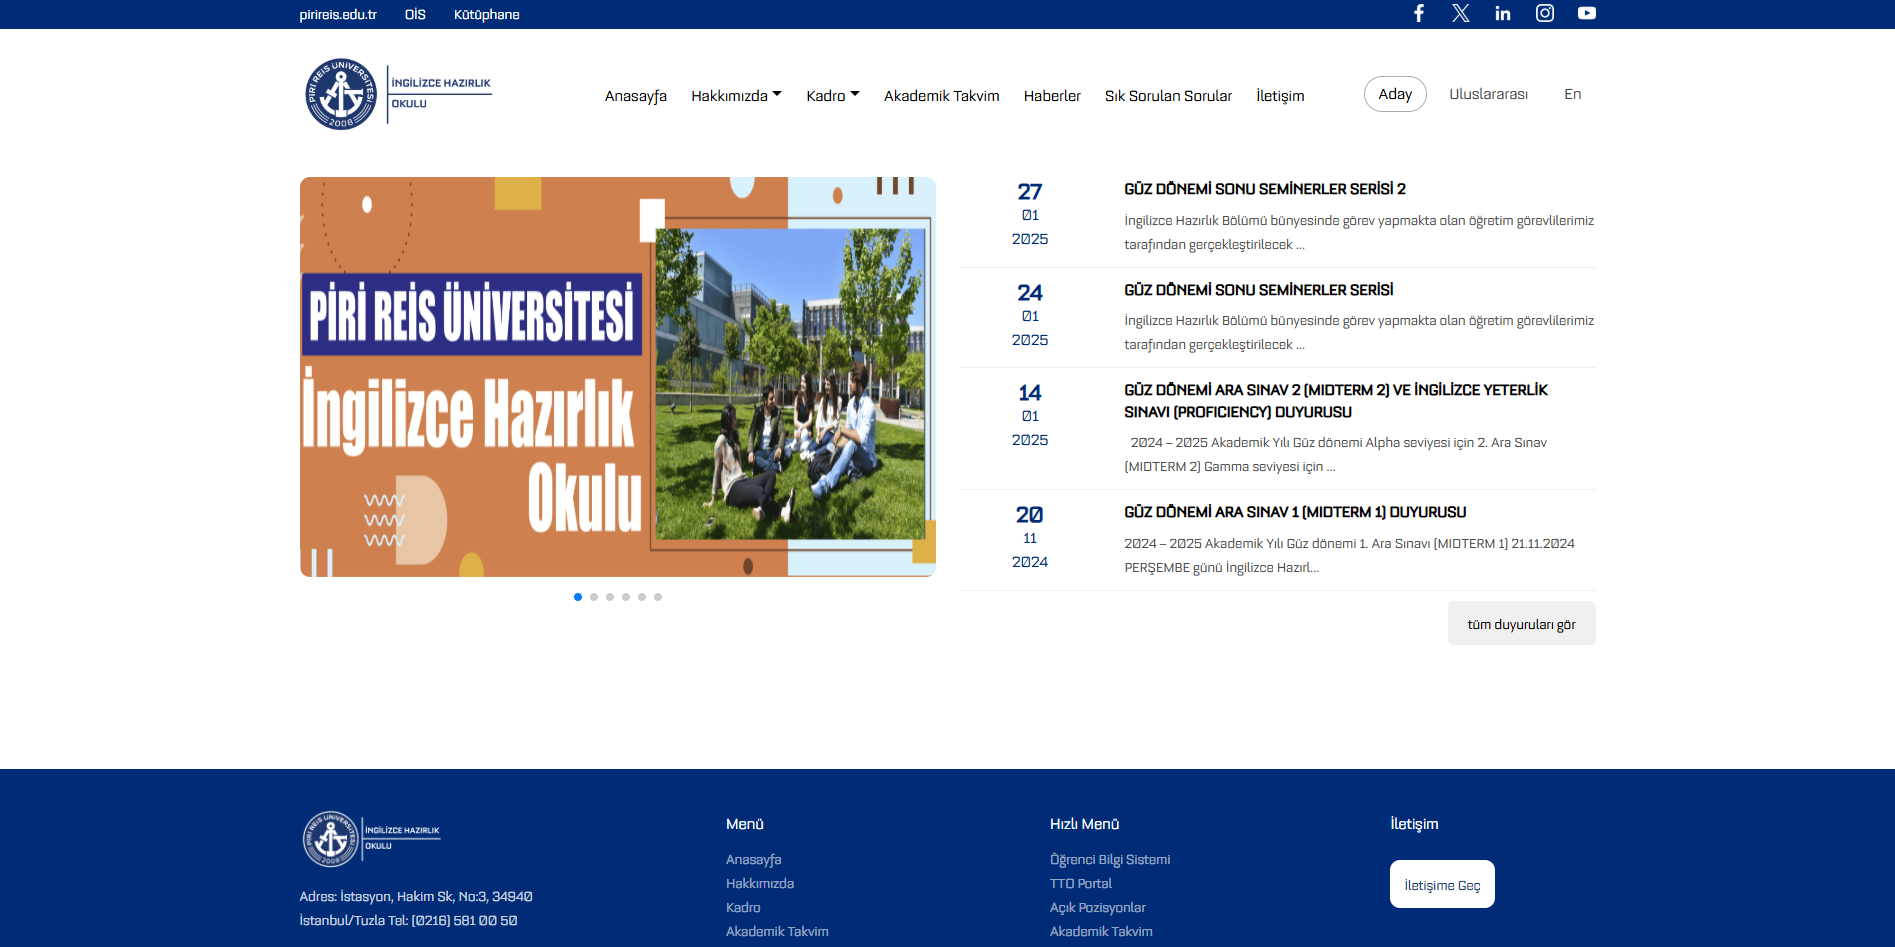Select the first carousel dot

578,597
